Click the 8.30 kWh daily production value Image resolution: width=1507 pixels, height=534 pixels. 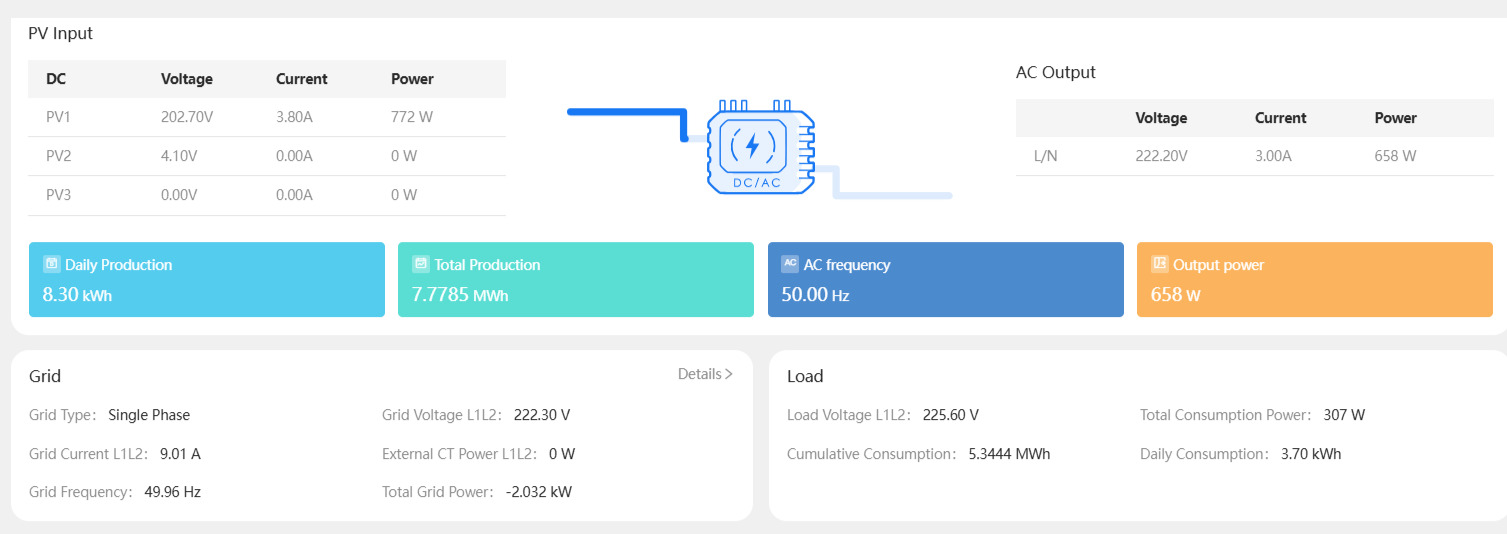click(x=77, y=295)
